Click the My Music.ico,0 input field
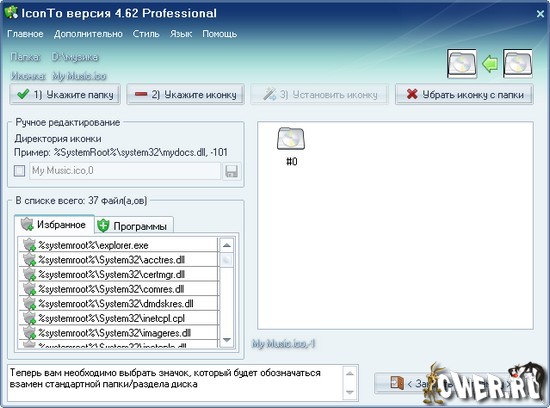Screen dimensions: 550x408 coord(125,171)
